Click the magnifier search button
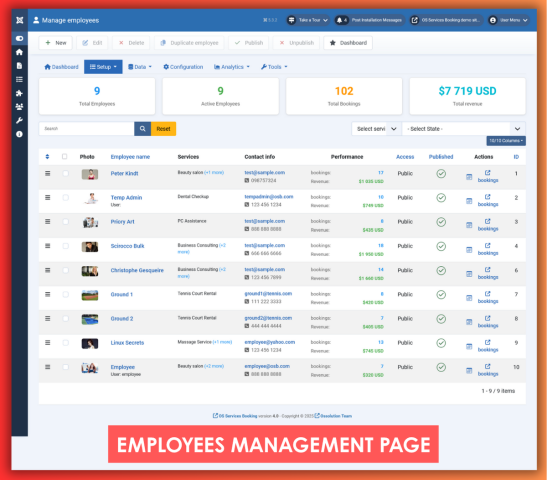Screen dimensions: 547x480 coord(143,129)
